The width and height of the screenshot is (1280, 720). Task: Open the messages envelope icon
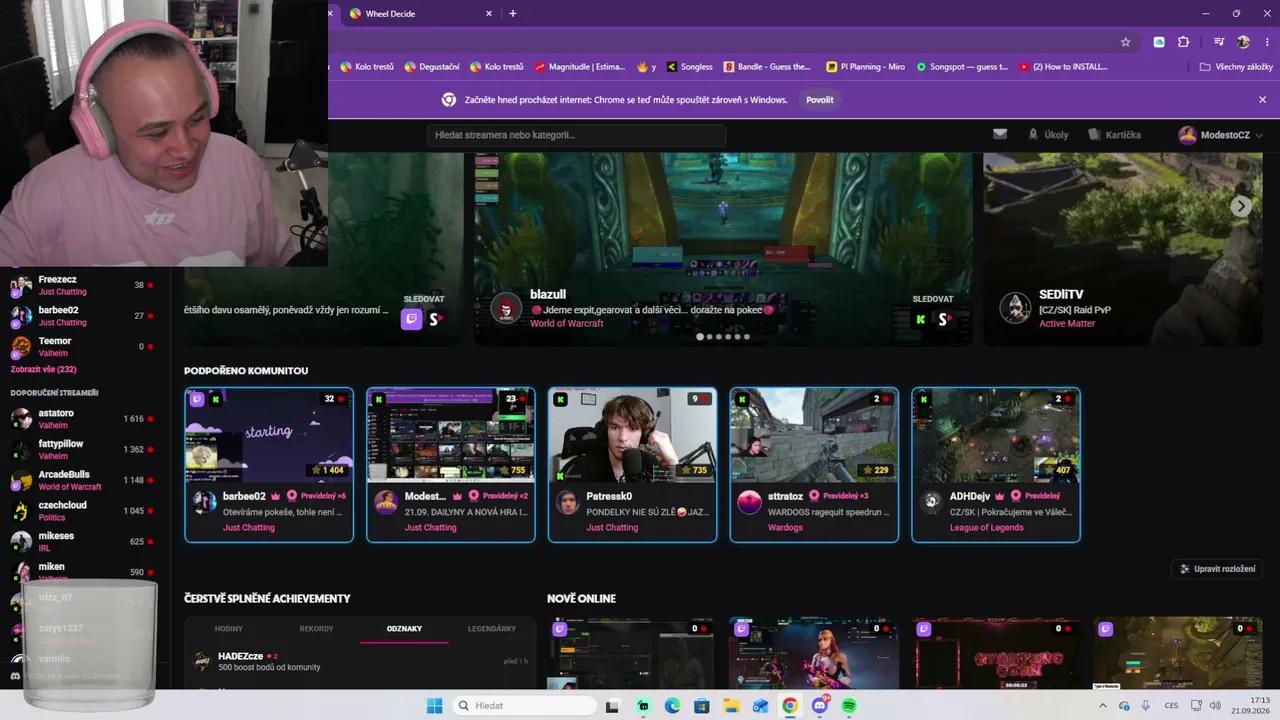(1000, 134)
